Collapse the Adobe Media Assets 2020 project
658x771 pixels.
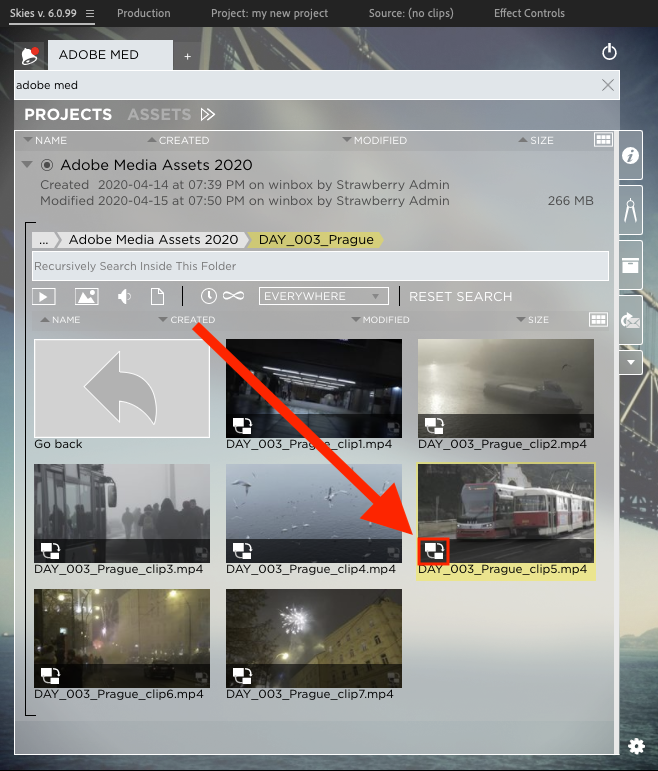[x=27, y=165]
